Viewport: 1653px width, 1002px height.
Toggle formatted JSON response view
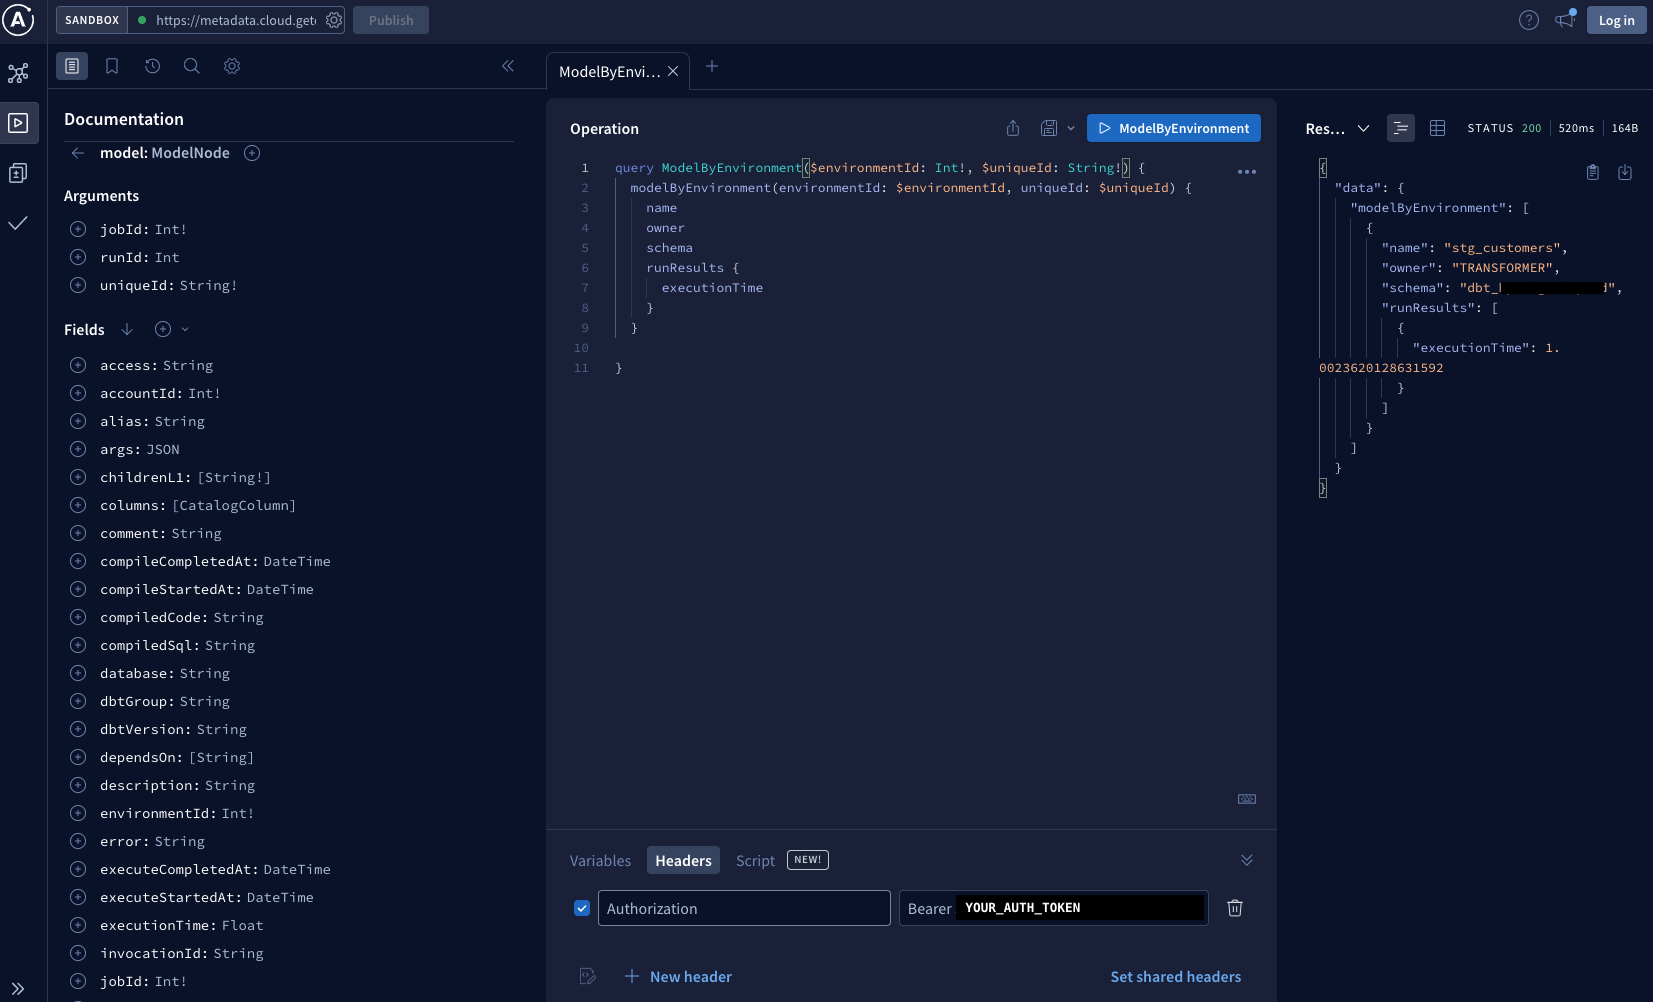(1400, 128)
